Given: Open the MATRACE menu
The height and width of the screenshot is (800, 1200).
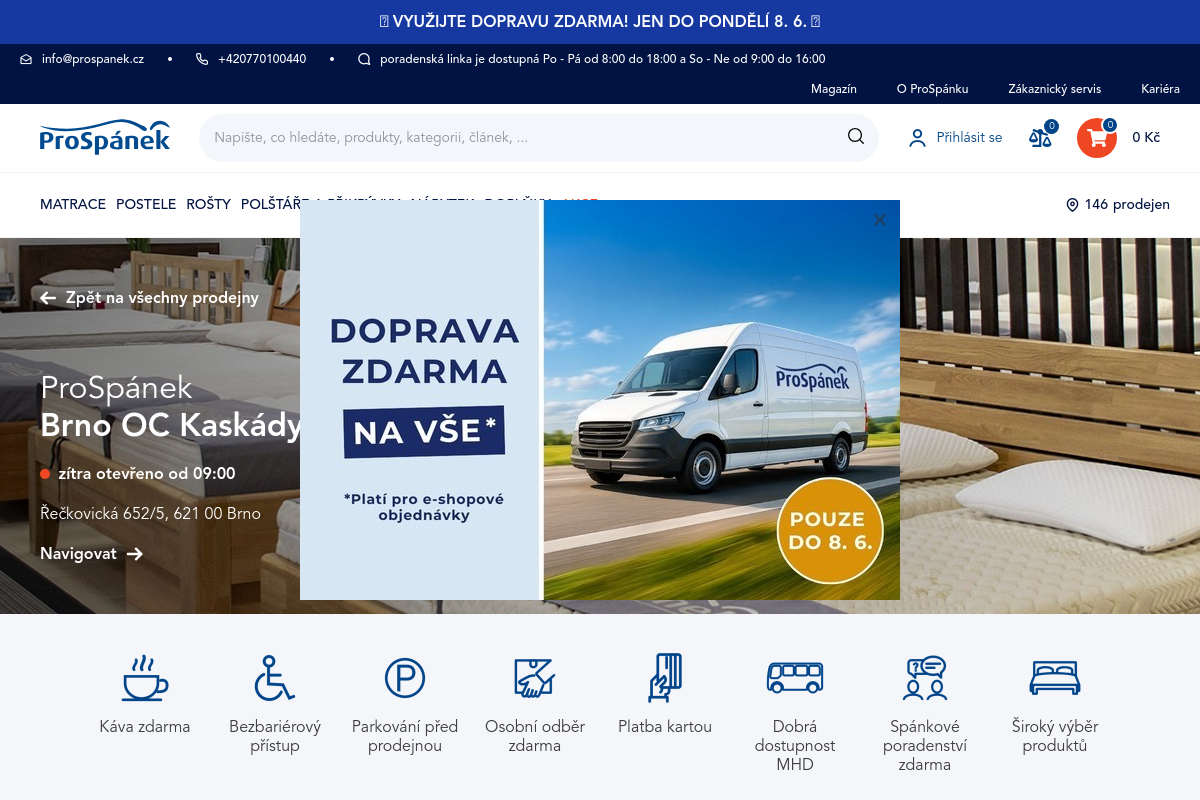Looking at the screenshot, I should point(73,204).
